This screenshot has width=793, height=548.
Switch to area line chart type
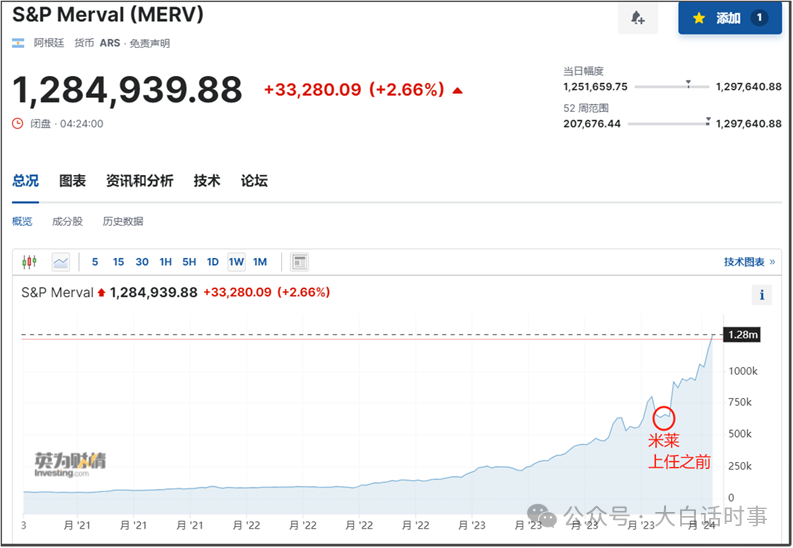(x=61, y=262)
